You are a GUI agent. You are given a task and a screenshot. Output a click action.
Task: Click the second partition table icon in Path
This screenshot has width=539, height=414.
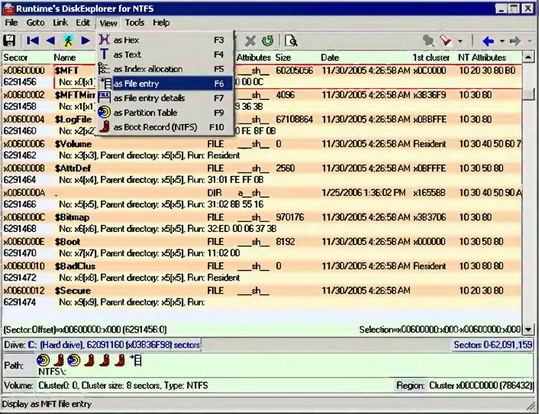click(x=74, y=360)
